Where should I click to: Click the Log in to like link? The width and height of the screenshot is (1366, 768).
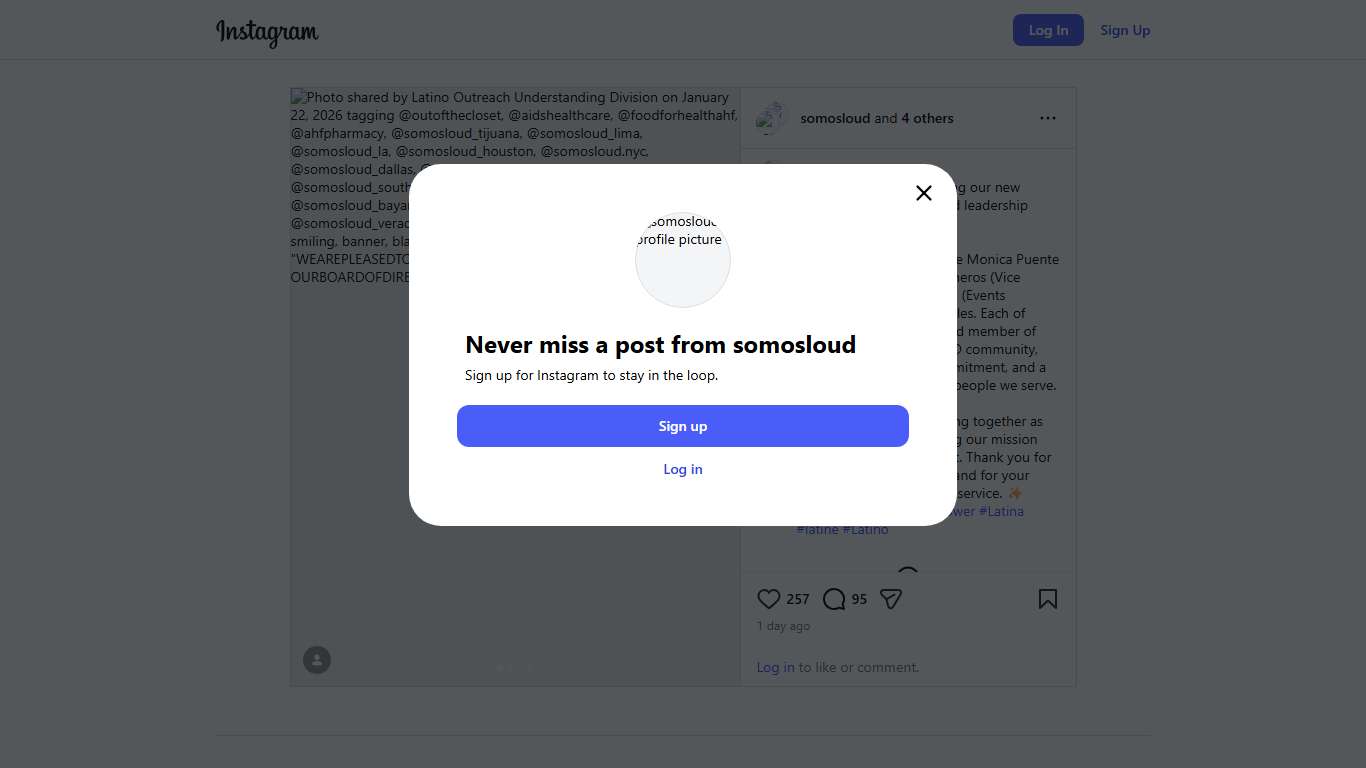(775, 667)
